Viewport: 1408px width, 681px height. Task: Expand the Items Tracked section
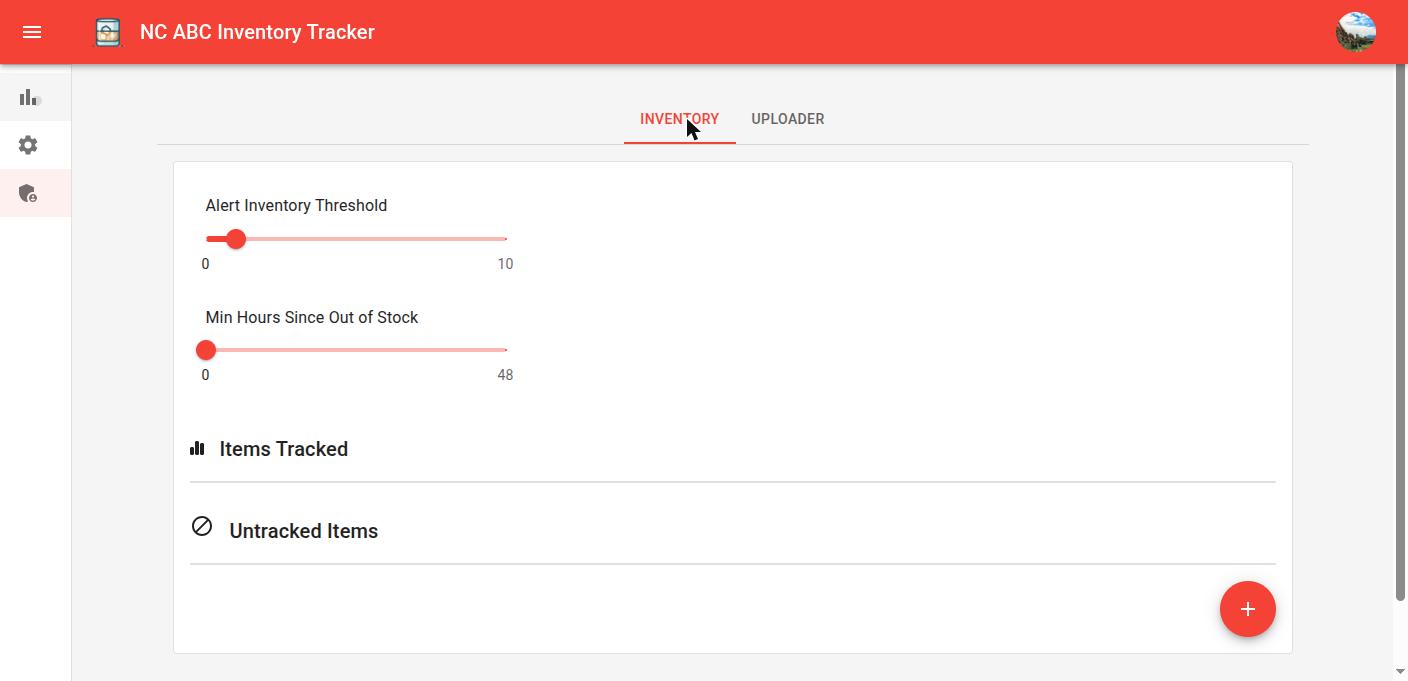tap(733, 449)
